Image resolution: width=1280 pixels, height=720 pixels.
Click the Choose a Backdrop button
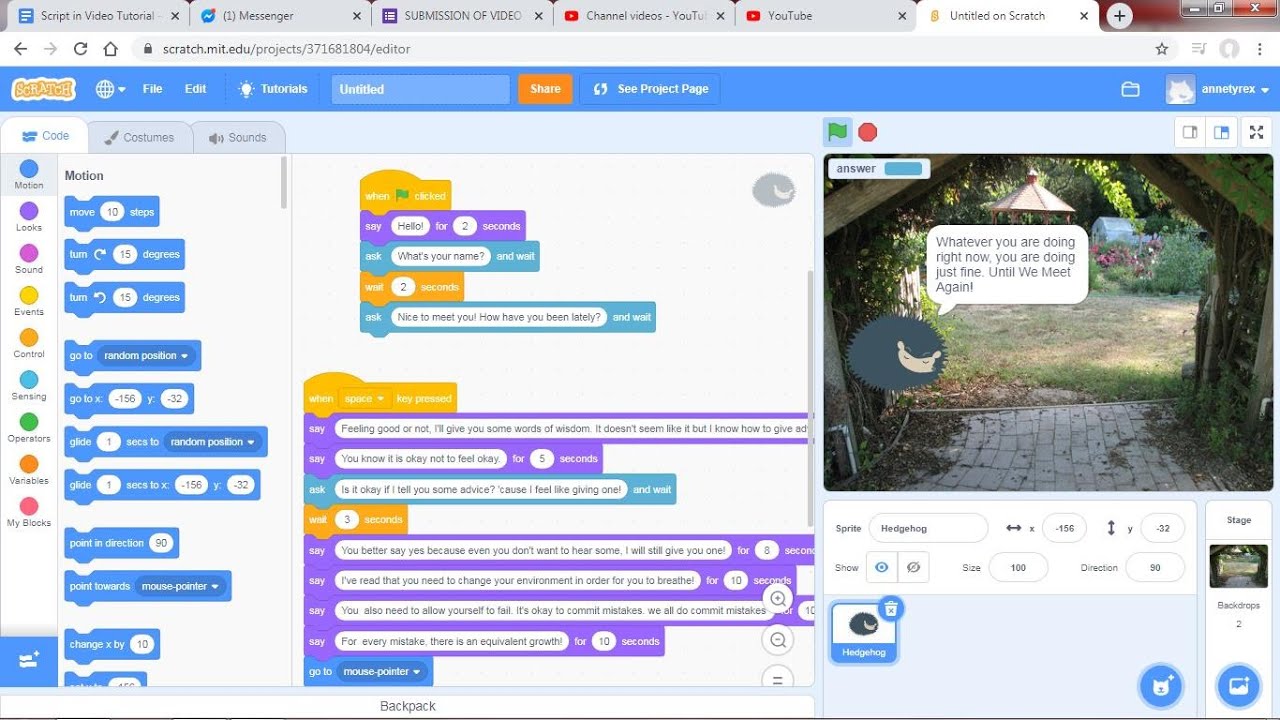pyautogui.click(x=1238, y=685)
